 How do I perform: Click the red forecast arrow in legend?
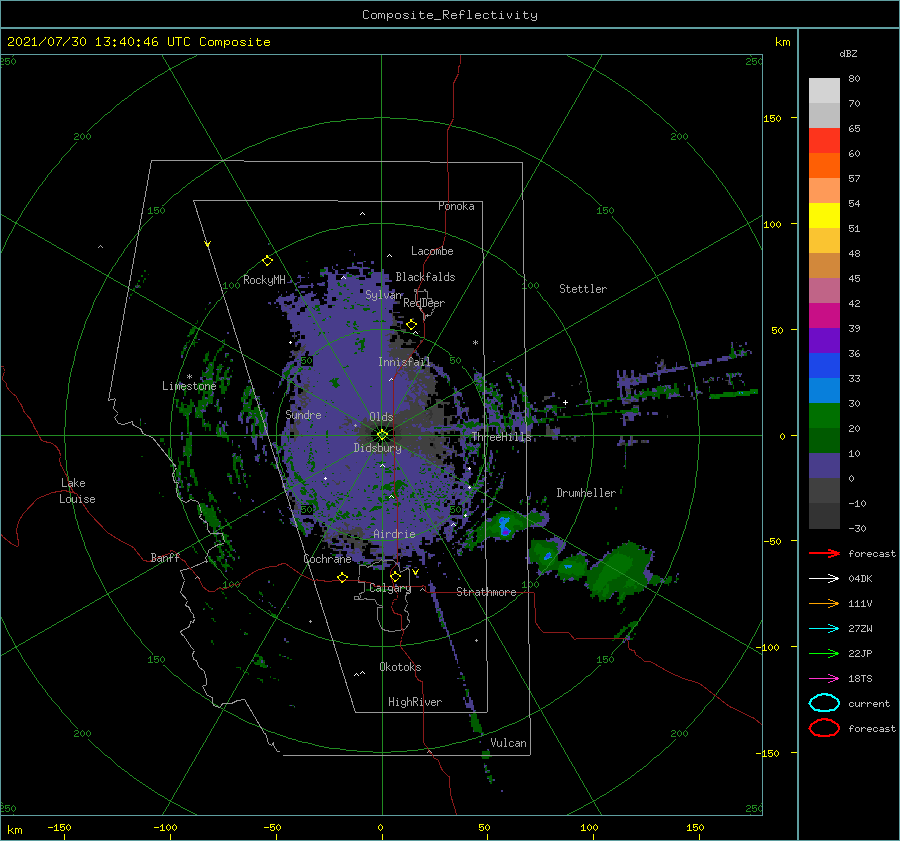(x=824, y=553)
